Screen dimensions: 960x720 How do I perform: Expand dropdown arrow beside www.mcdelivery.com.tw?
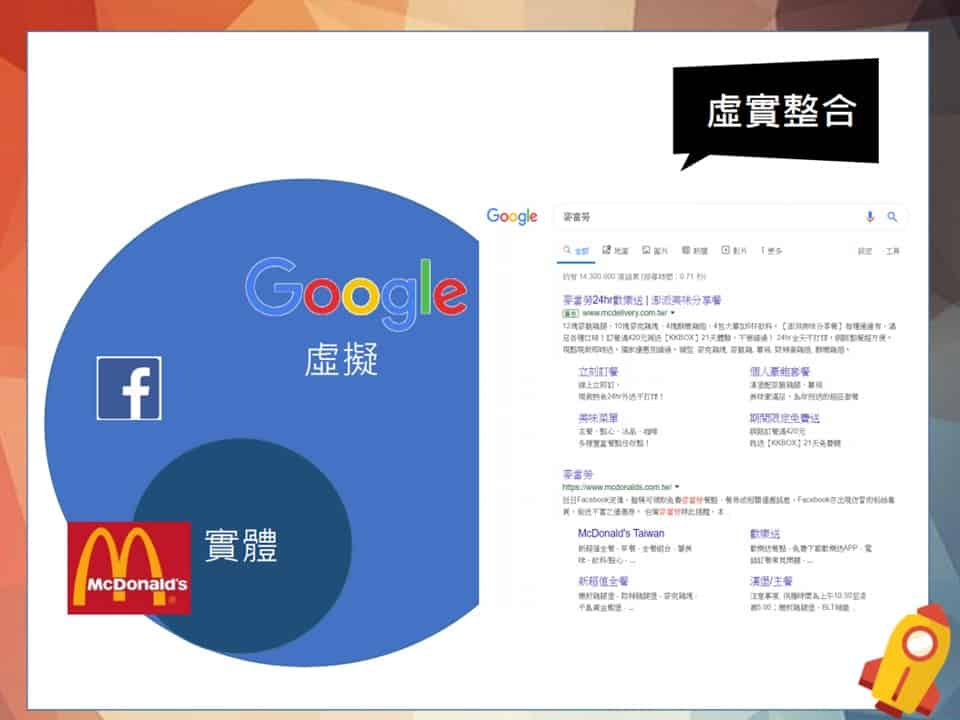click(673, 313)
